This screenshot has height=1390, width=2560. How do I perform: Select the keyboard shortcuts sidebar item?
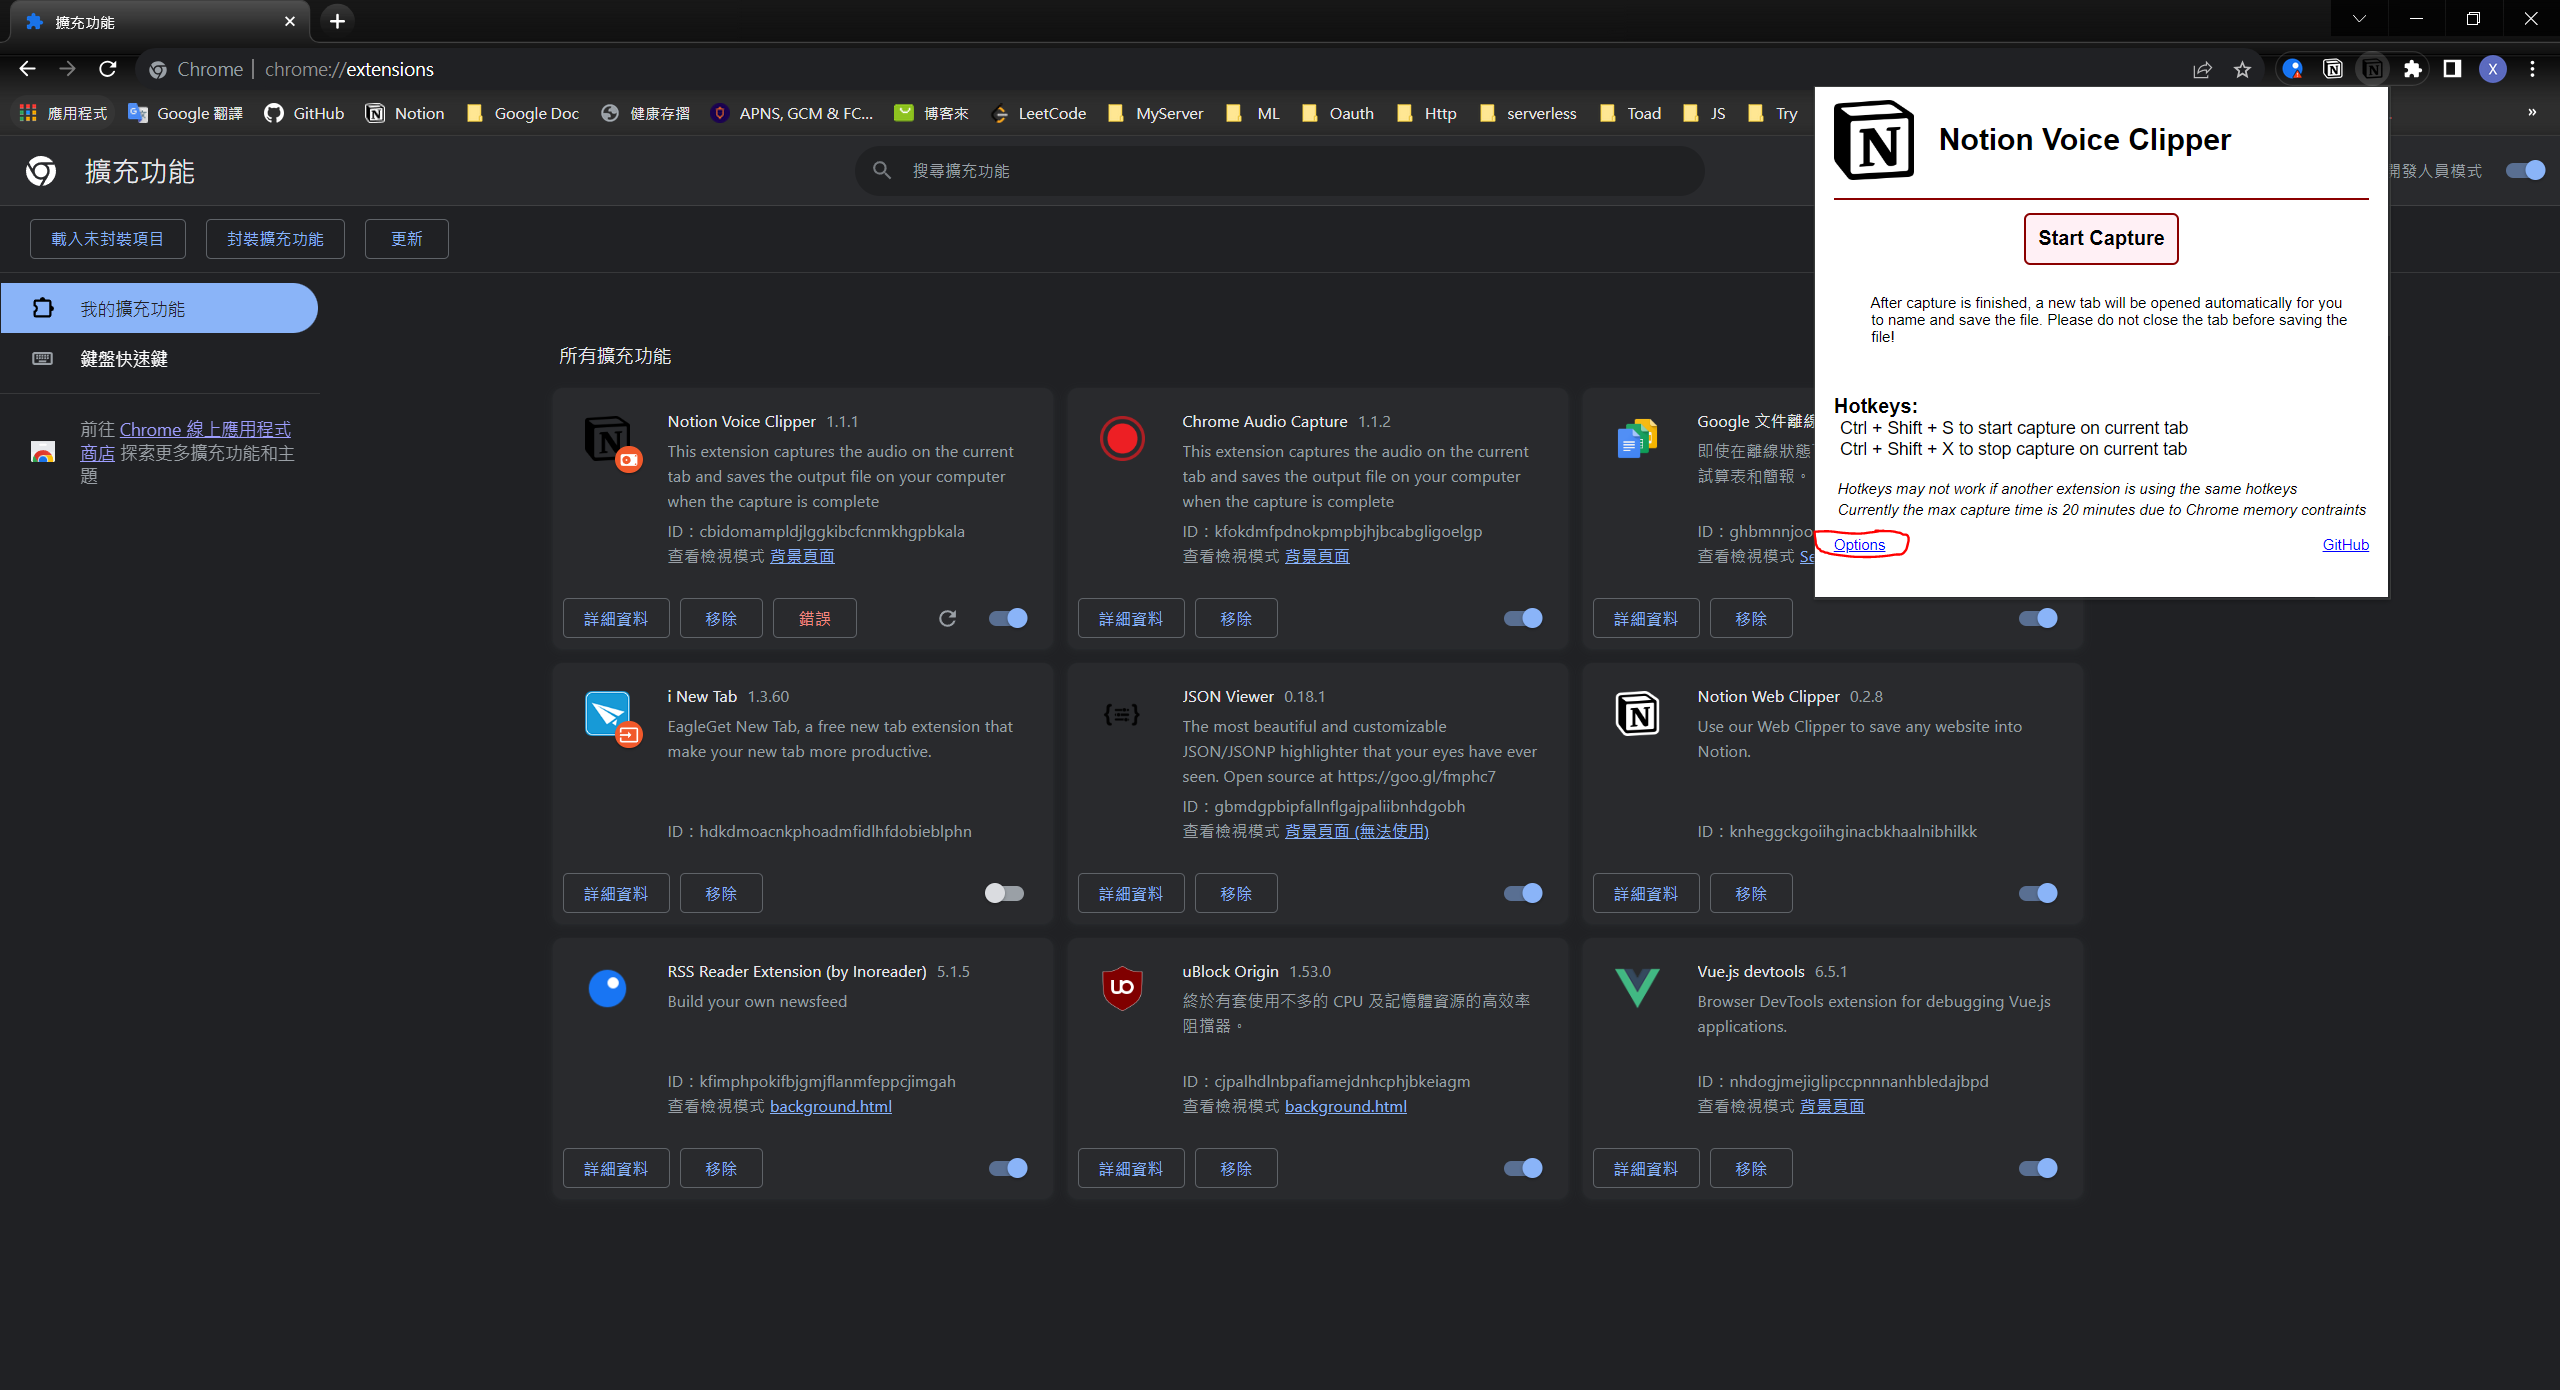124,358
